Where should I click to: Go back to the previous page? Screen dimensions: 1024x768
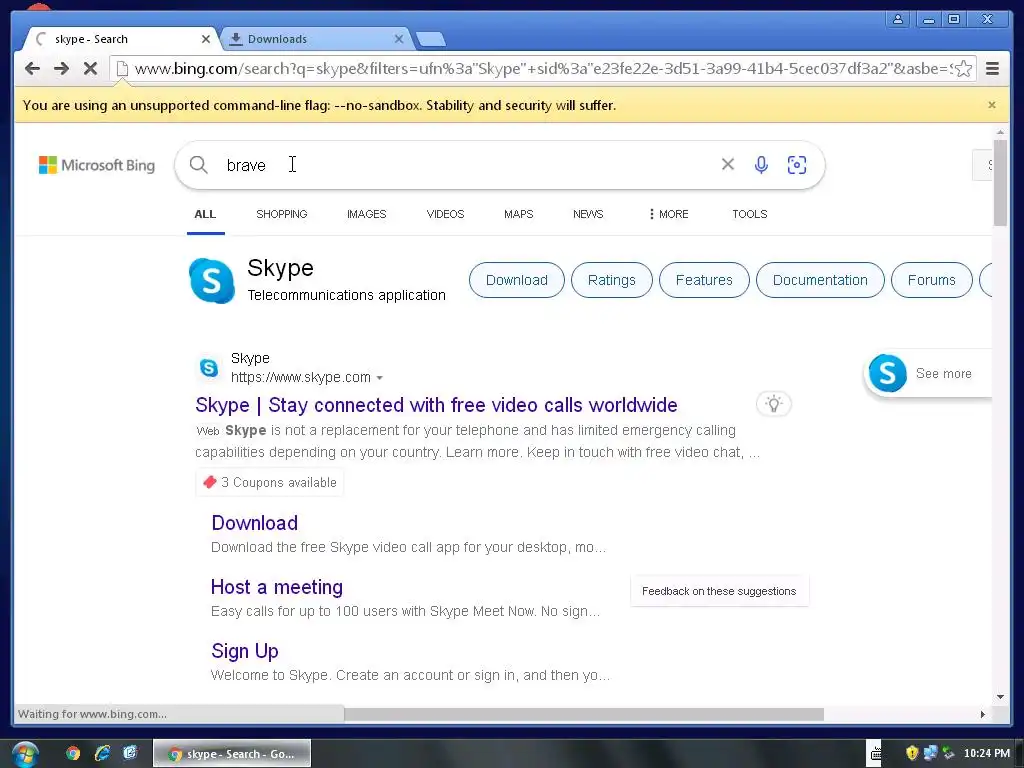click(x=32, y=69)
